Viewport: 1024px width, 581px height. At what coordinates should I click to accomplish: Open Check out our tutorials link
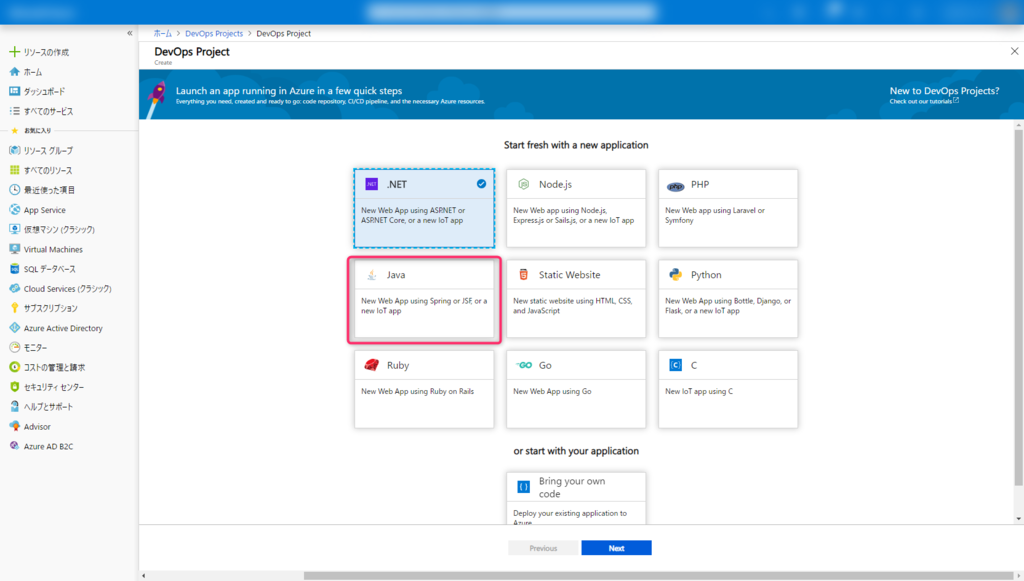pos(924,101)
